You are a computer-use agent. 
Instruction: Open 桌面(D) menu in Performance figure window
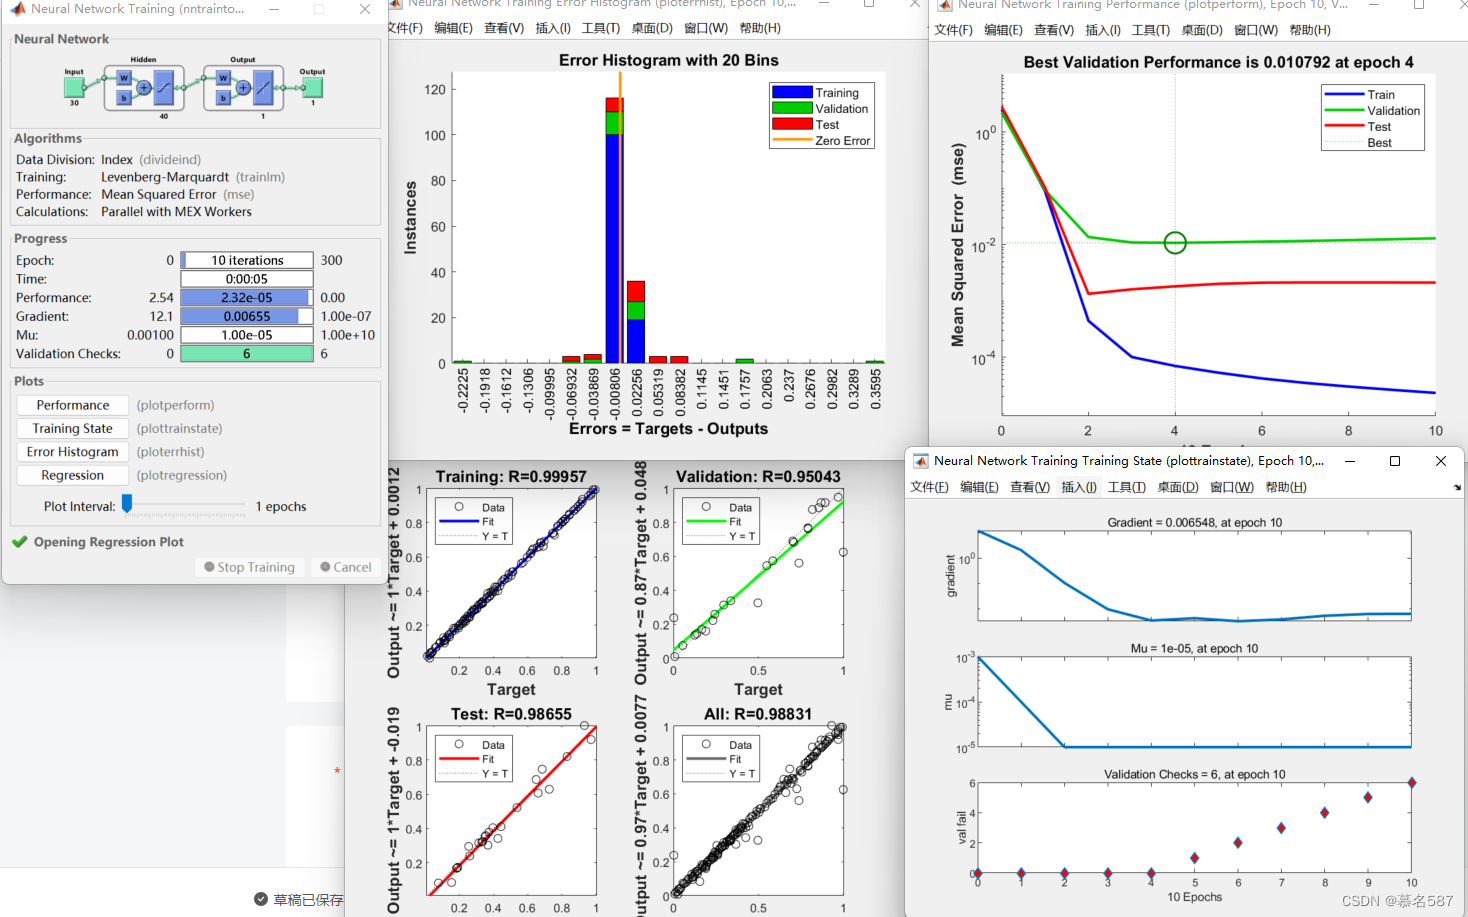(1202, 30)
